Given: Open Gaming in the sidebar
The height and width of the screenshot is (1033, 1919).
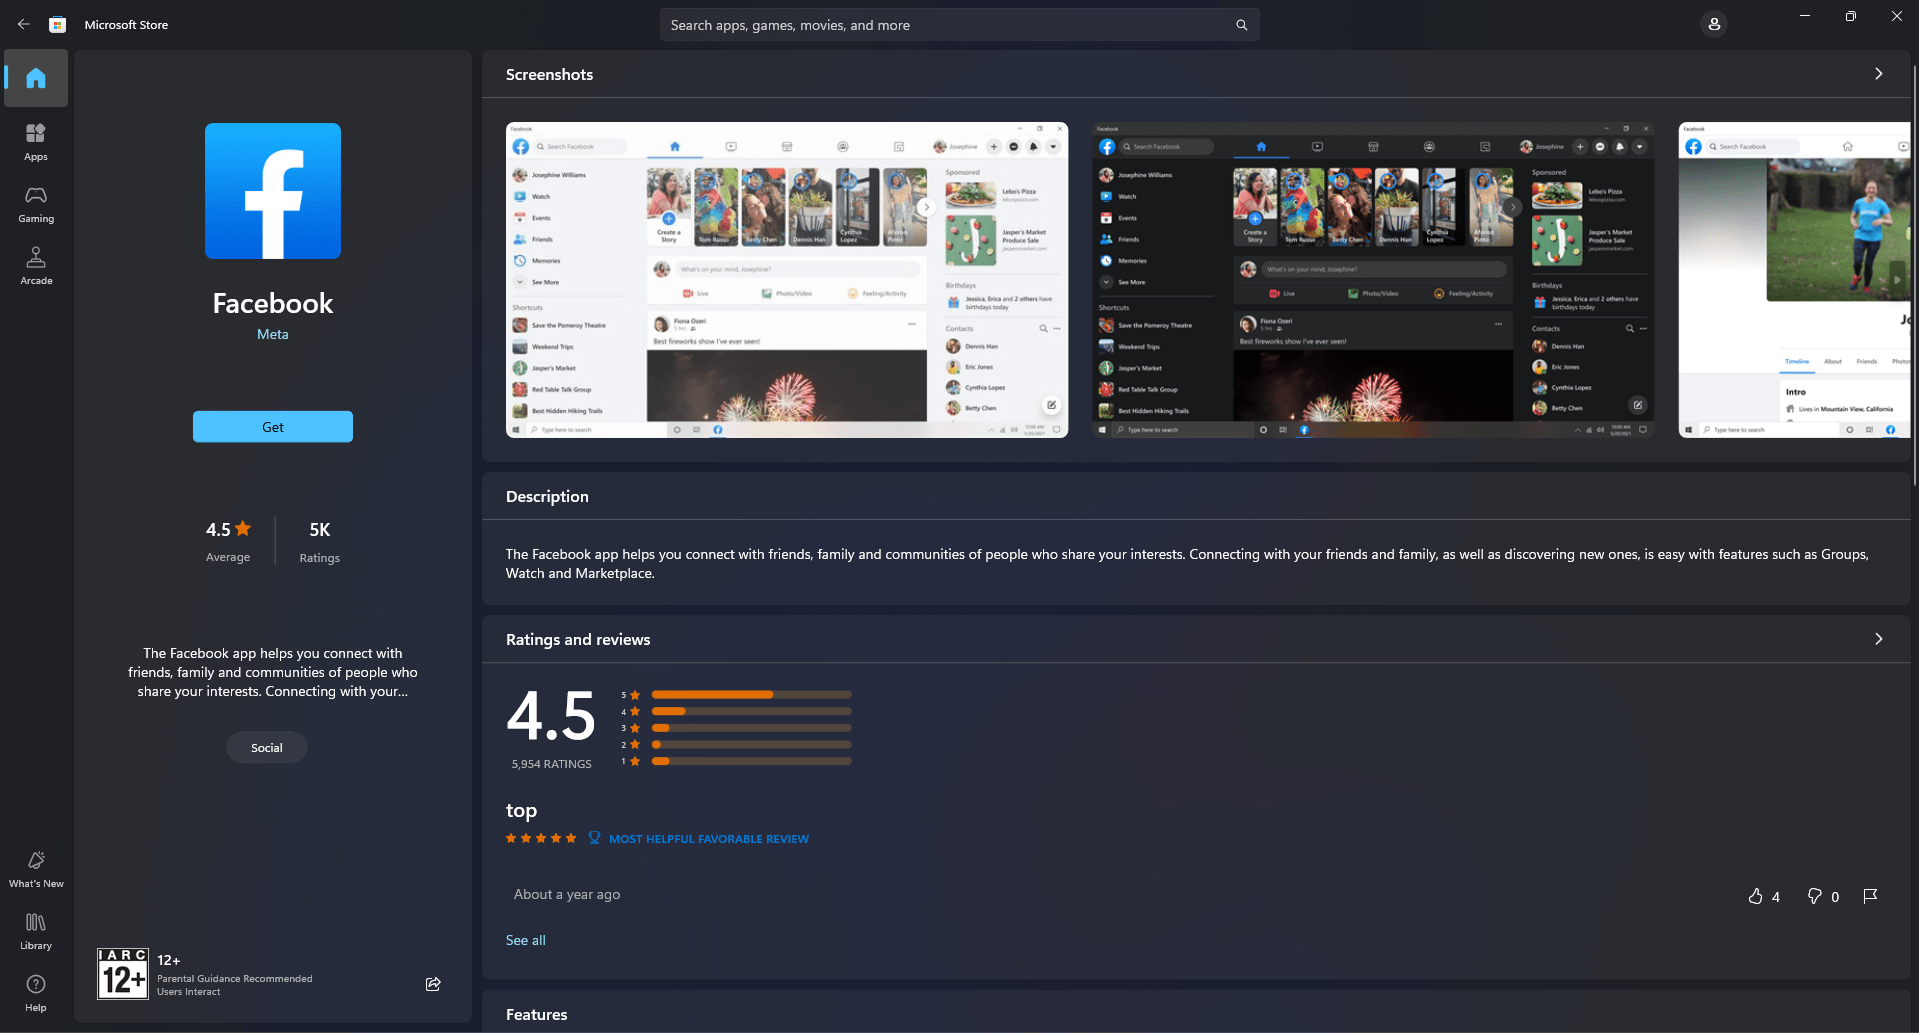Looking at the screenshot, I should (x=36, y=204).
